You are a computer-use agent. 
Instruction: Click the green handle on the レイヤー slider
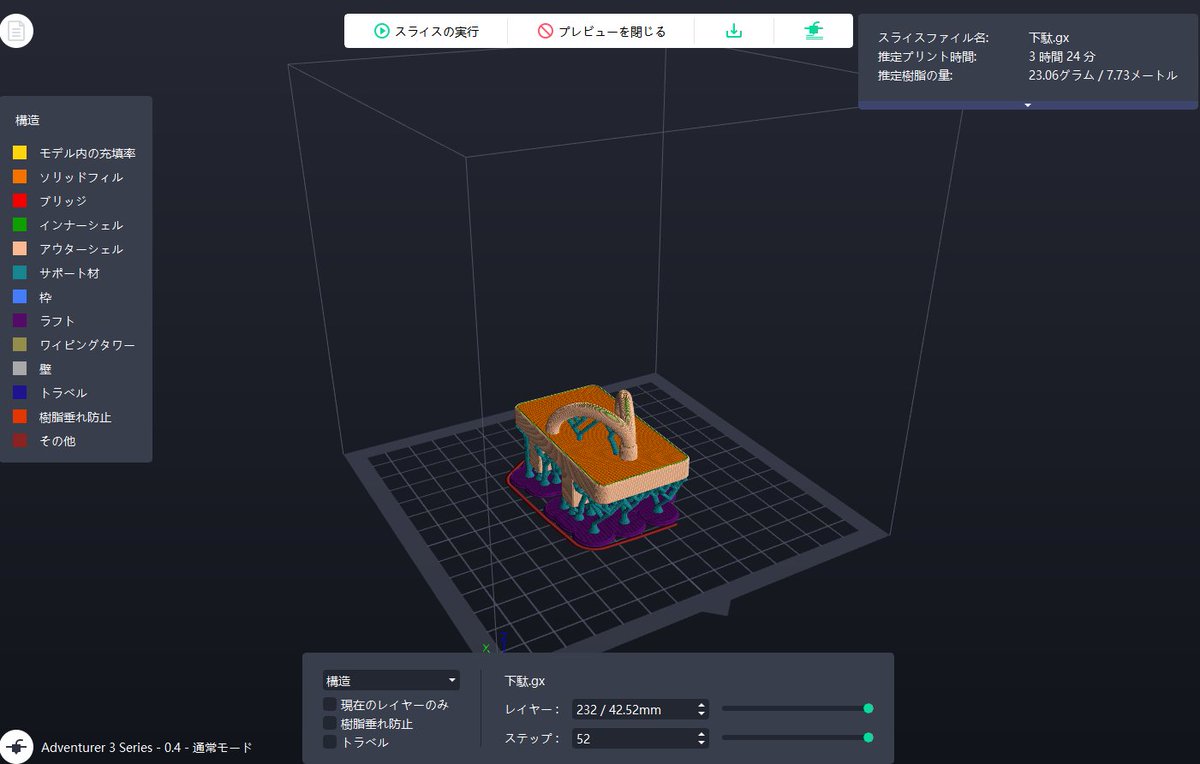pos(866,707)
